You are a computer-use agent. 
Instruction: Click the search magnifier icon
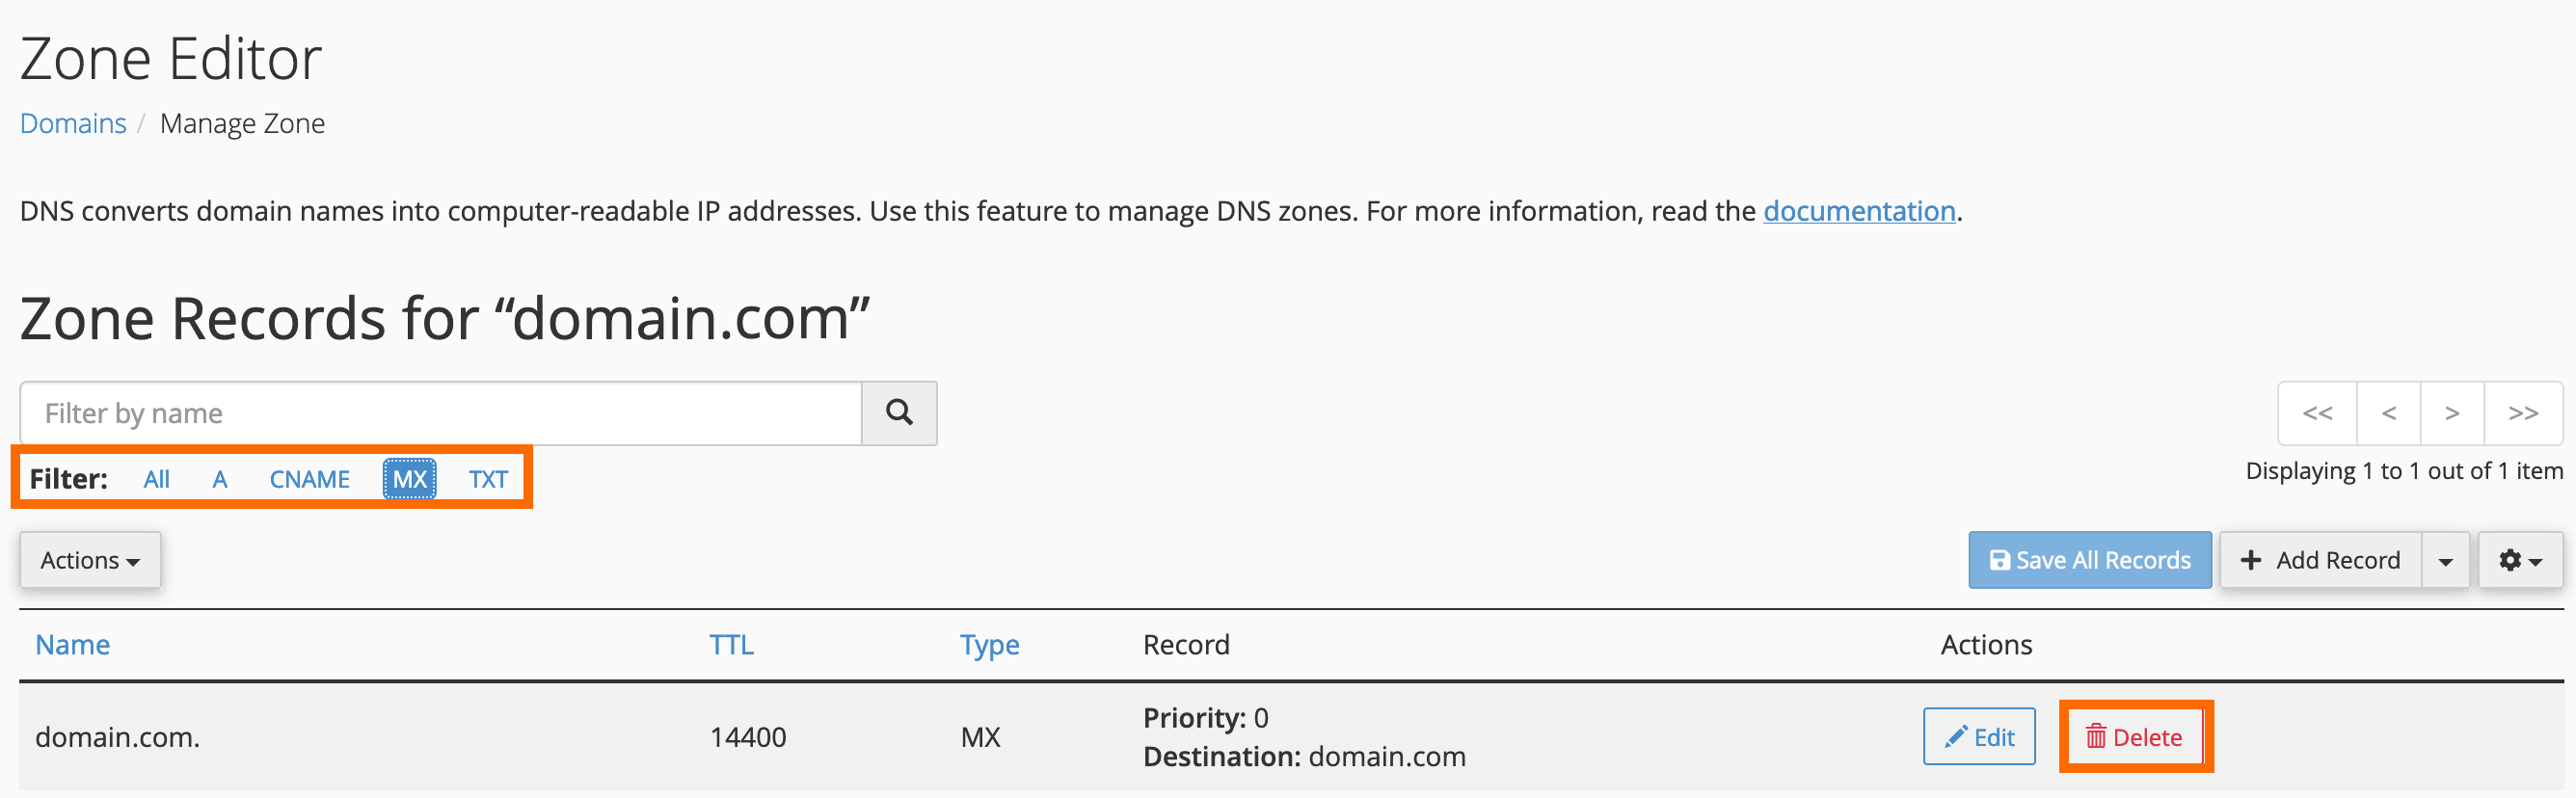tap(898, 413)
